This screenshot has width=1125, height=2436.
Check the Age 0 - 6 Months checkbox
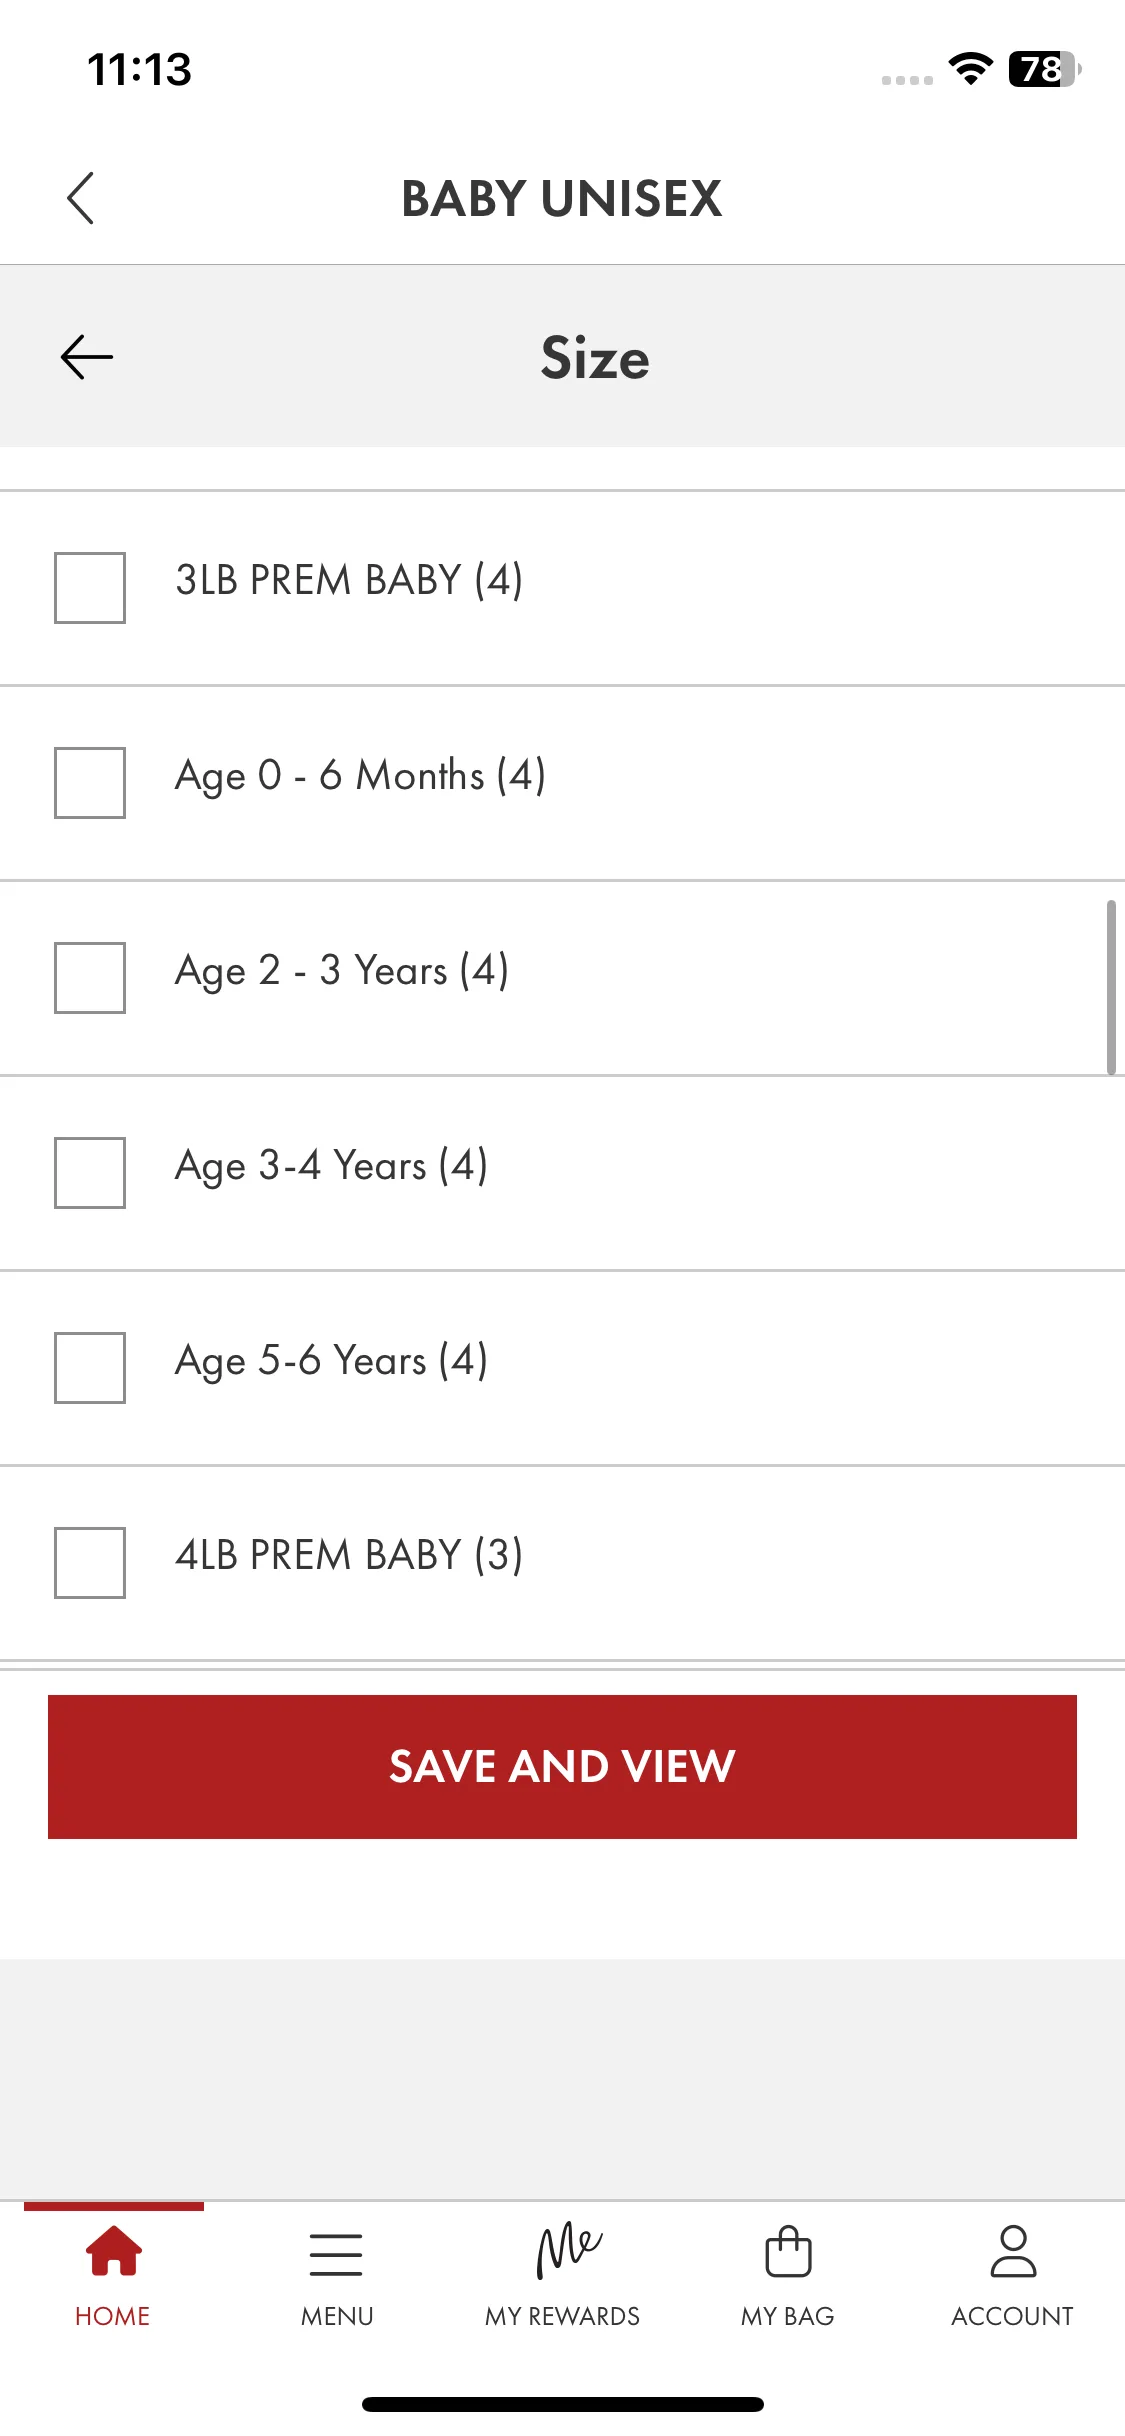[90, 783]
